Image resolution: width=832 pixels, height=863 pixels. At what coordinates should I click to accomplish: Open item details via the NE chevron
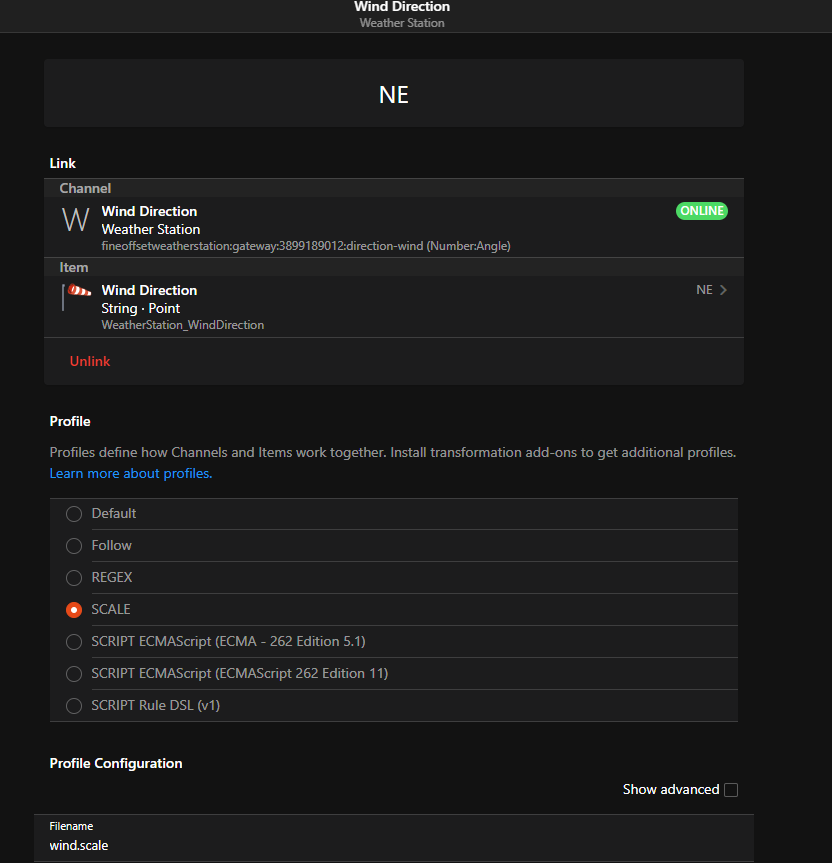pos(722,290)
